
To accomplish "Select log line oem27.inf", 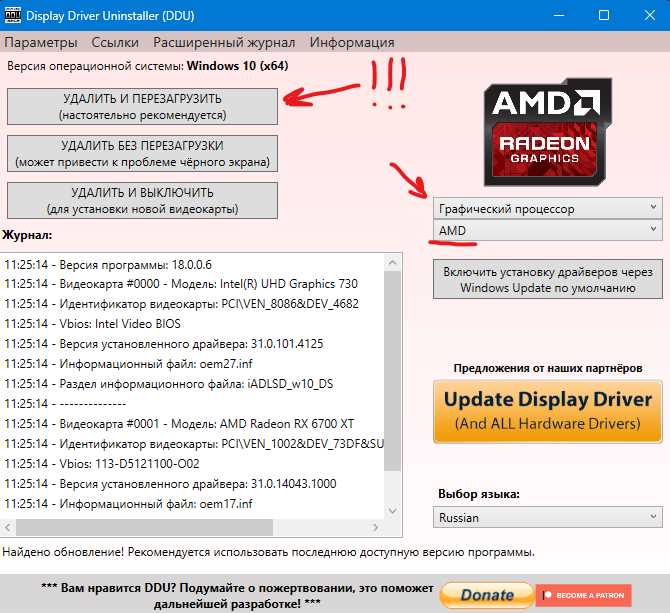I will point(128,364).
